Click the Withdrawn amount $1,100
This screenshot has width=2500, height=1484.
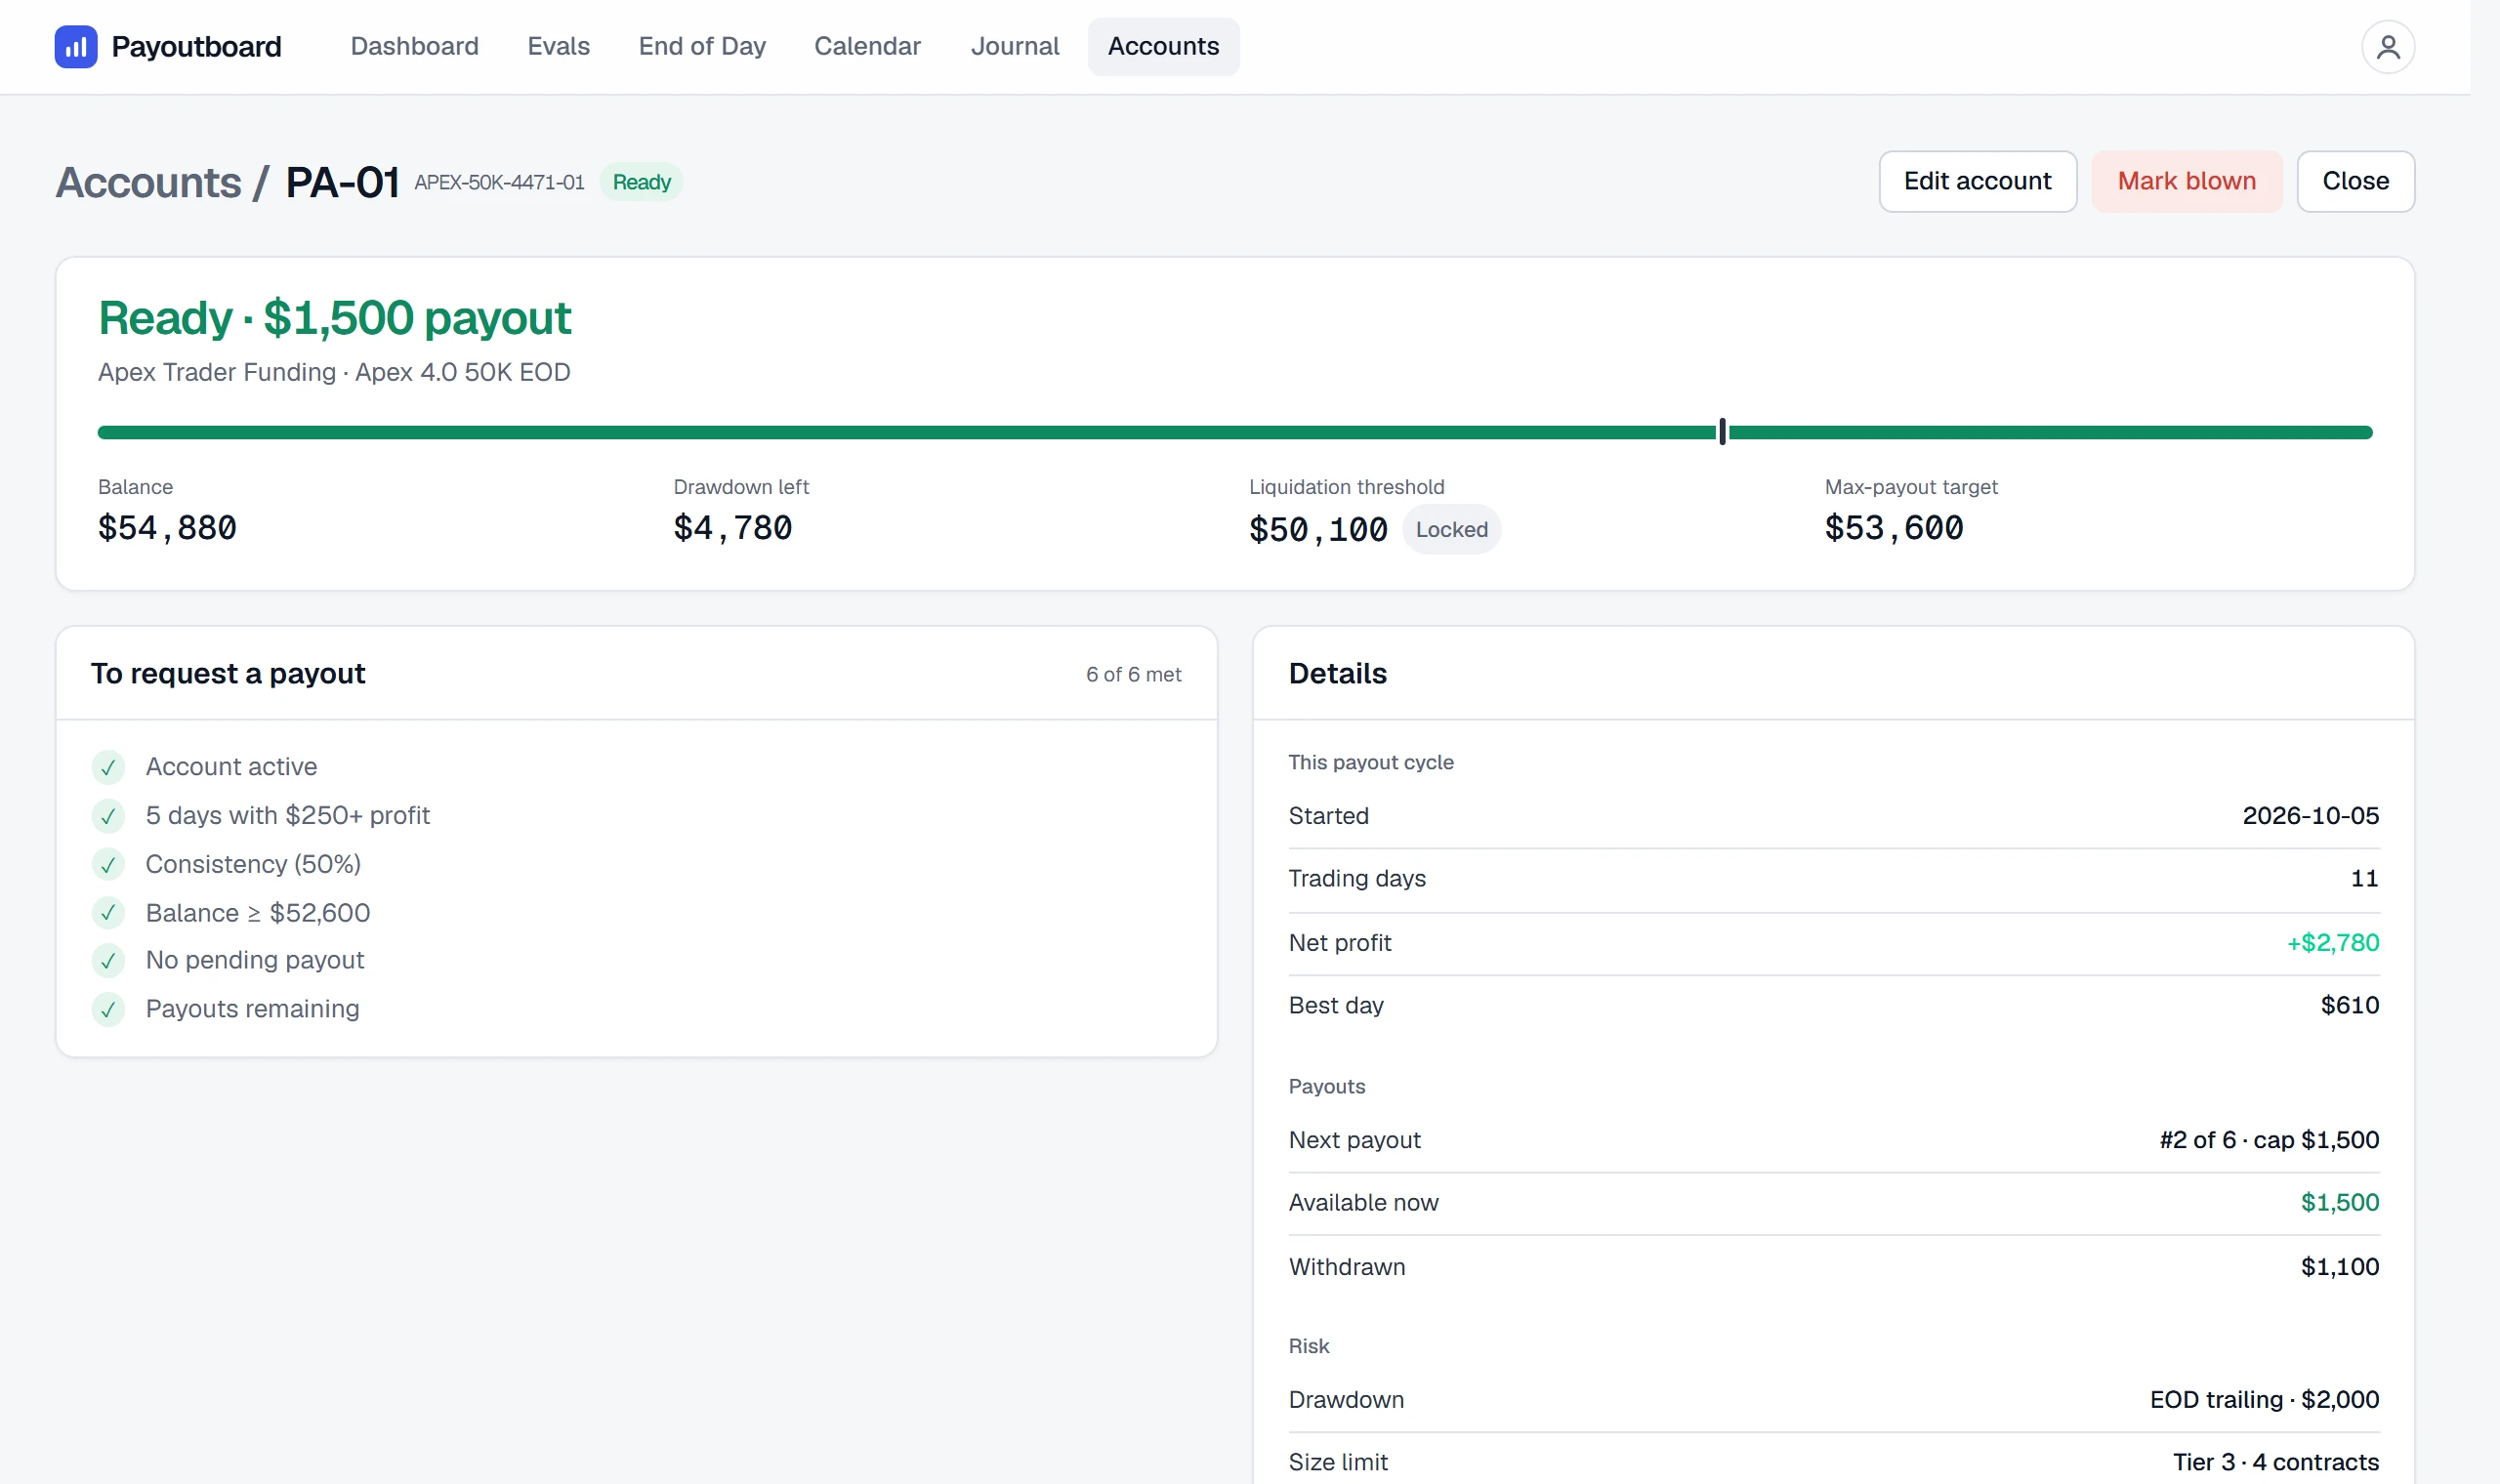pos(2339,1267)
